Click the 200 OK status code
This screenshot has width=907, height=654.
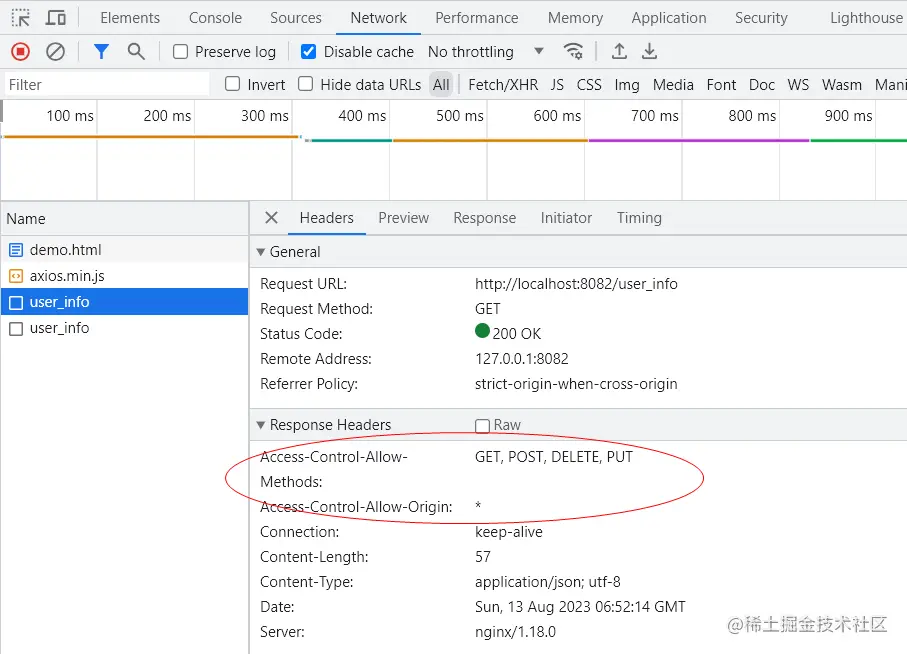(517, 334)
